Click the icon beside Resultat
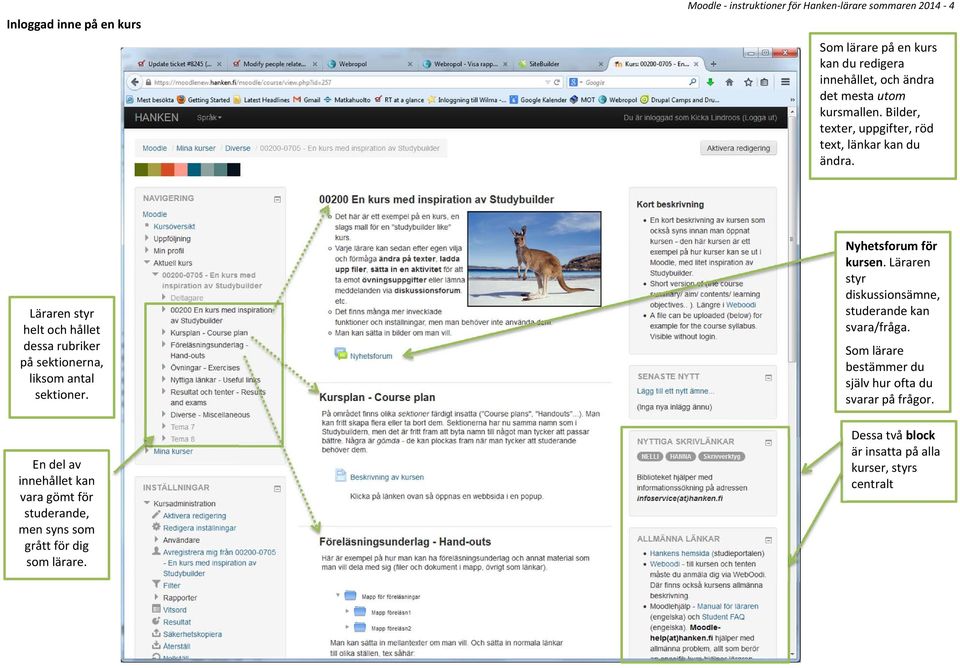960x668 pixels. [x=156, y=621]
